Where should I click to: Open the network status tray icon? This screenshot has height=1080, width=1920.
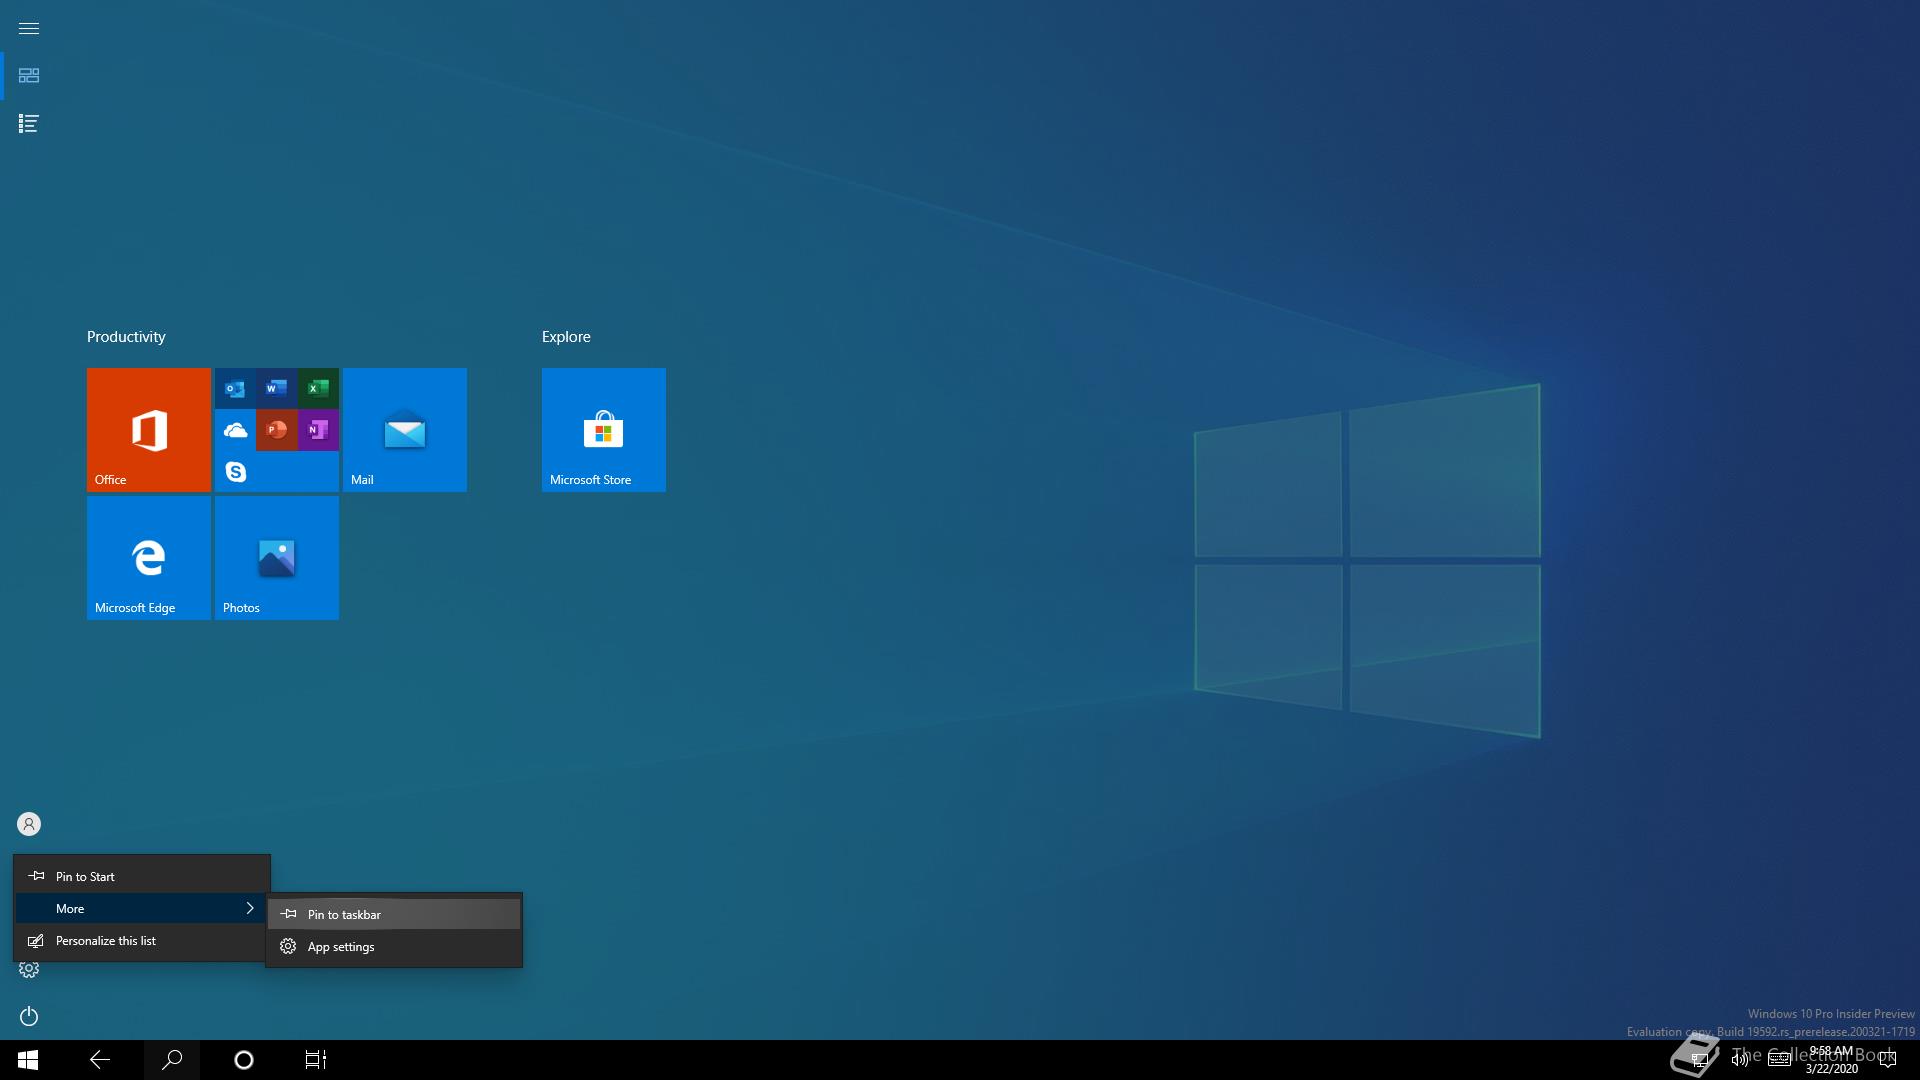[1699, 1060]
